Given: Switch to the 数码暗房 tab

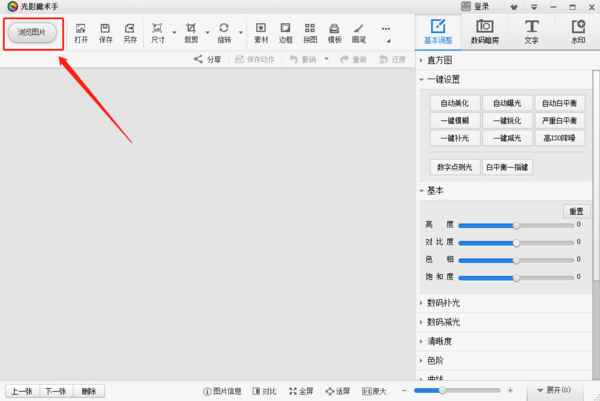Looking at the screenshot, I should (x=484, y=32).
